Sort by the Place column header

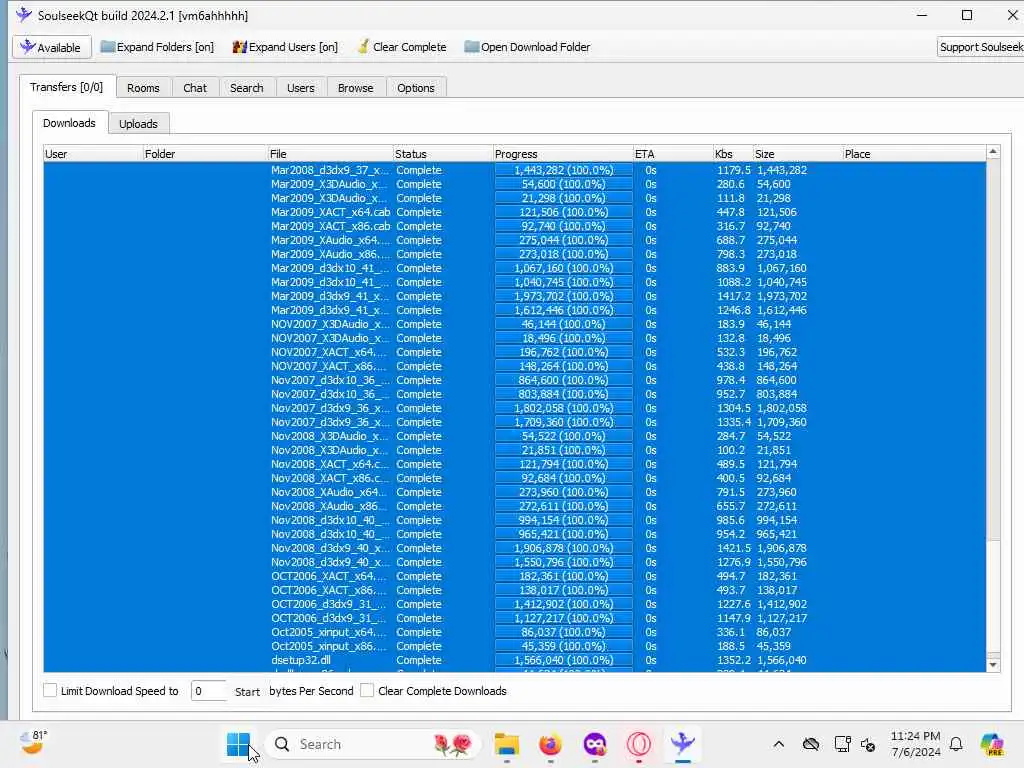point(914,154)
